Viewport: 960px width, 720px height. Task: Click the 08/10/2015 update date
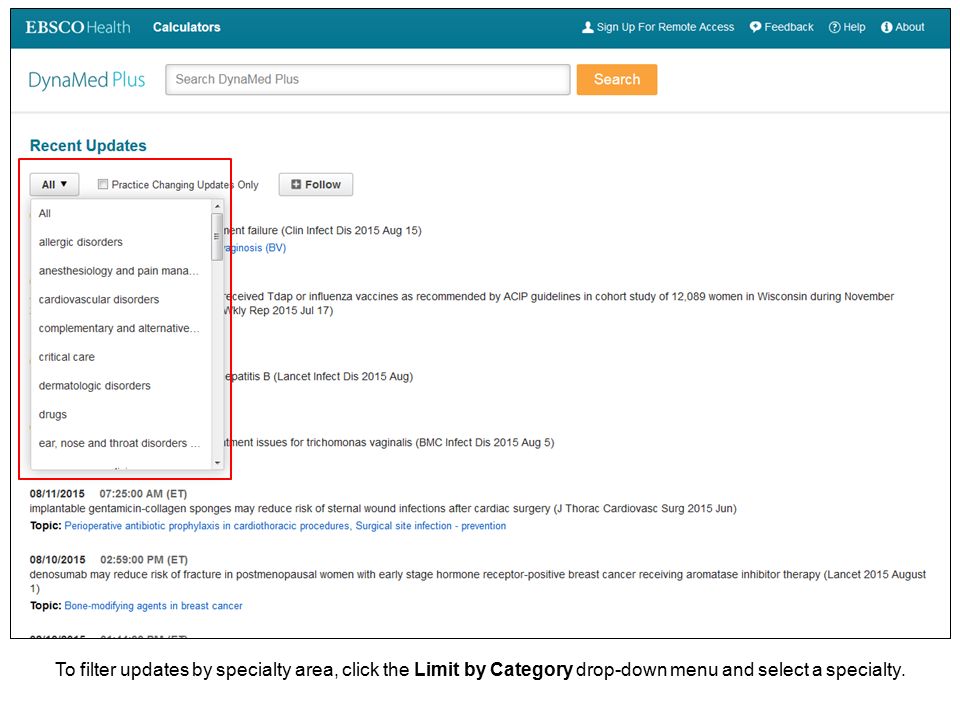(x=58, y=560)
